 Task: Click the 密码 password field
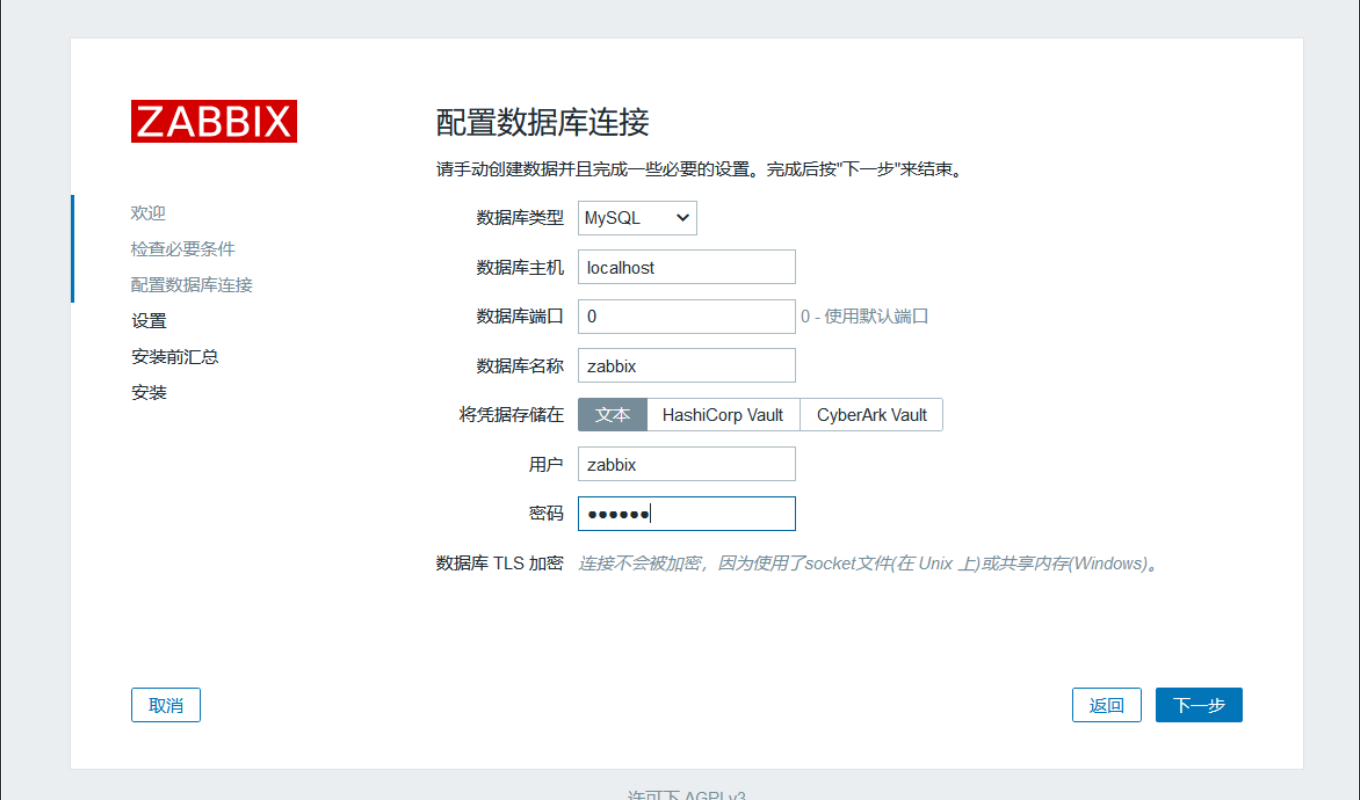click(x=687, y=513)
